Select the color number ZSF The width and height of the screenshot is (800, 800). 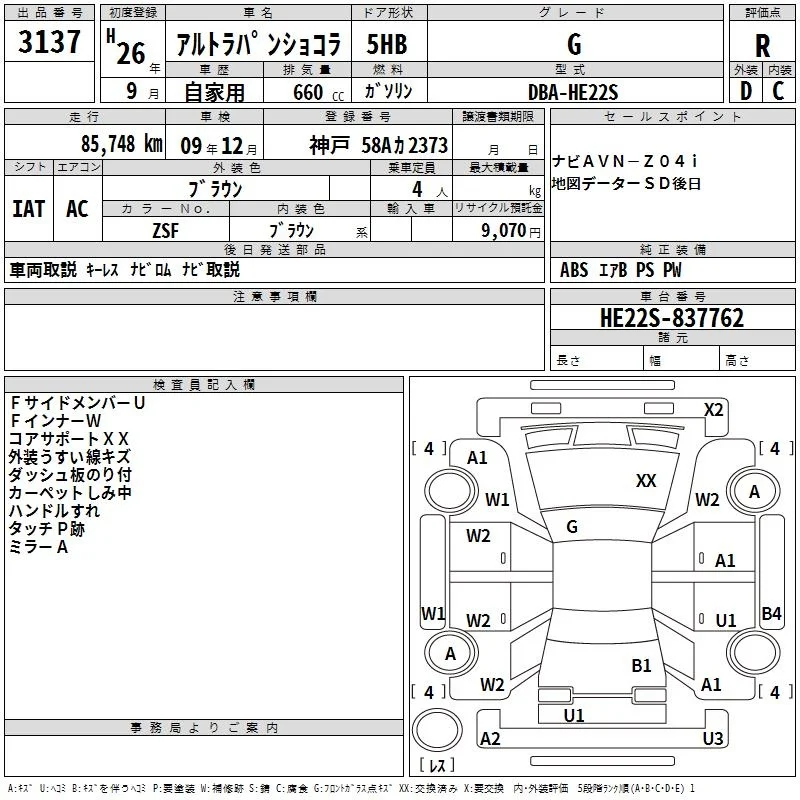click(166, 231)
